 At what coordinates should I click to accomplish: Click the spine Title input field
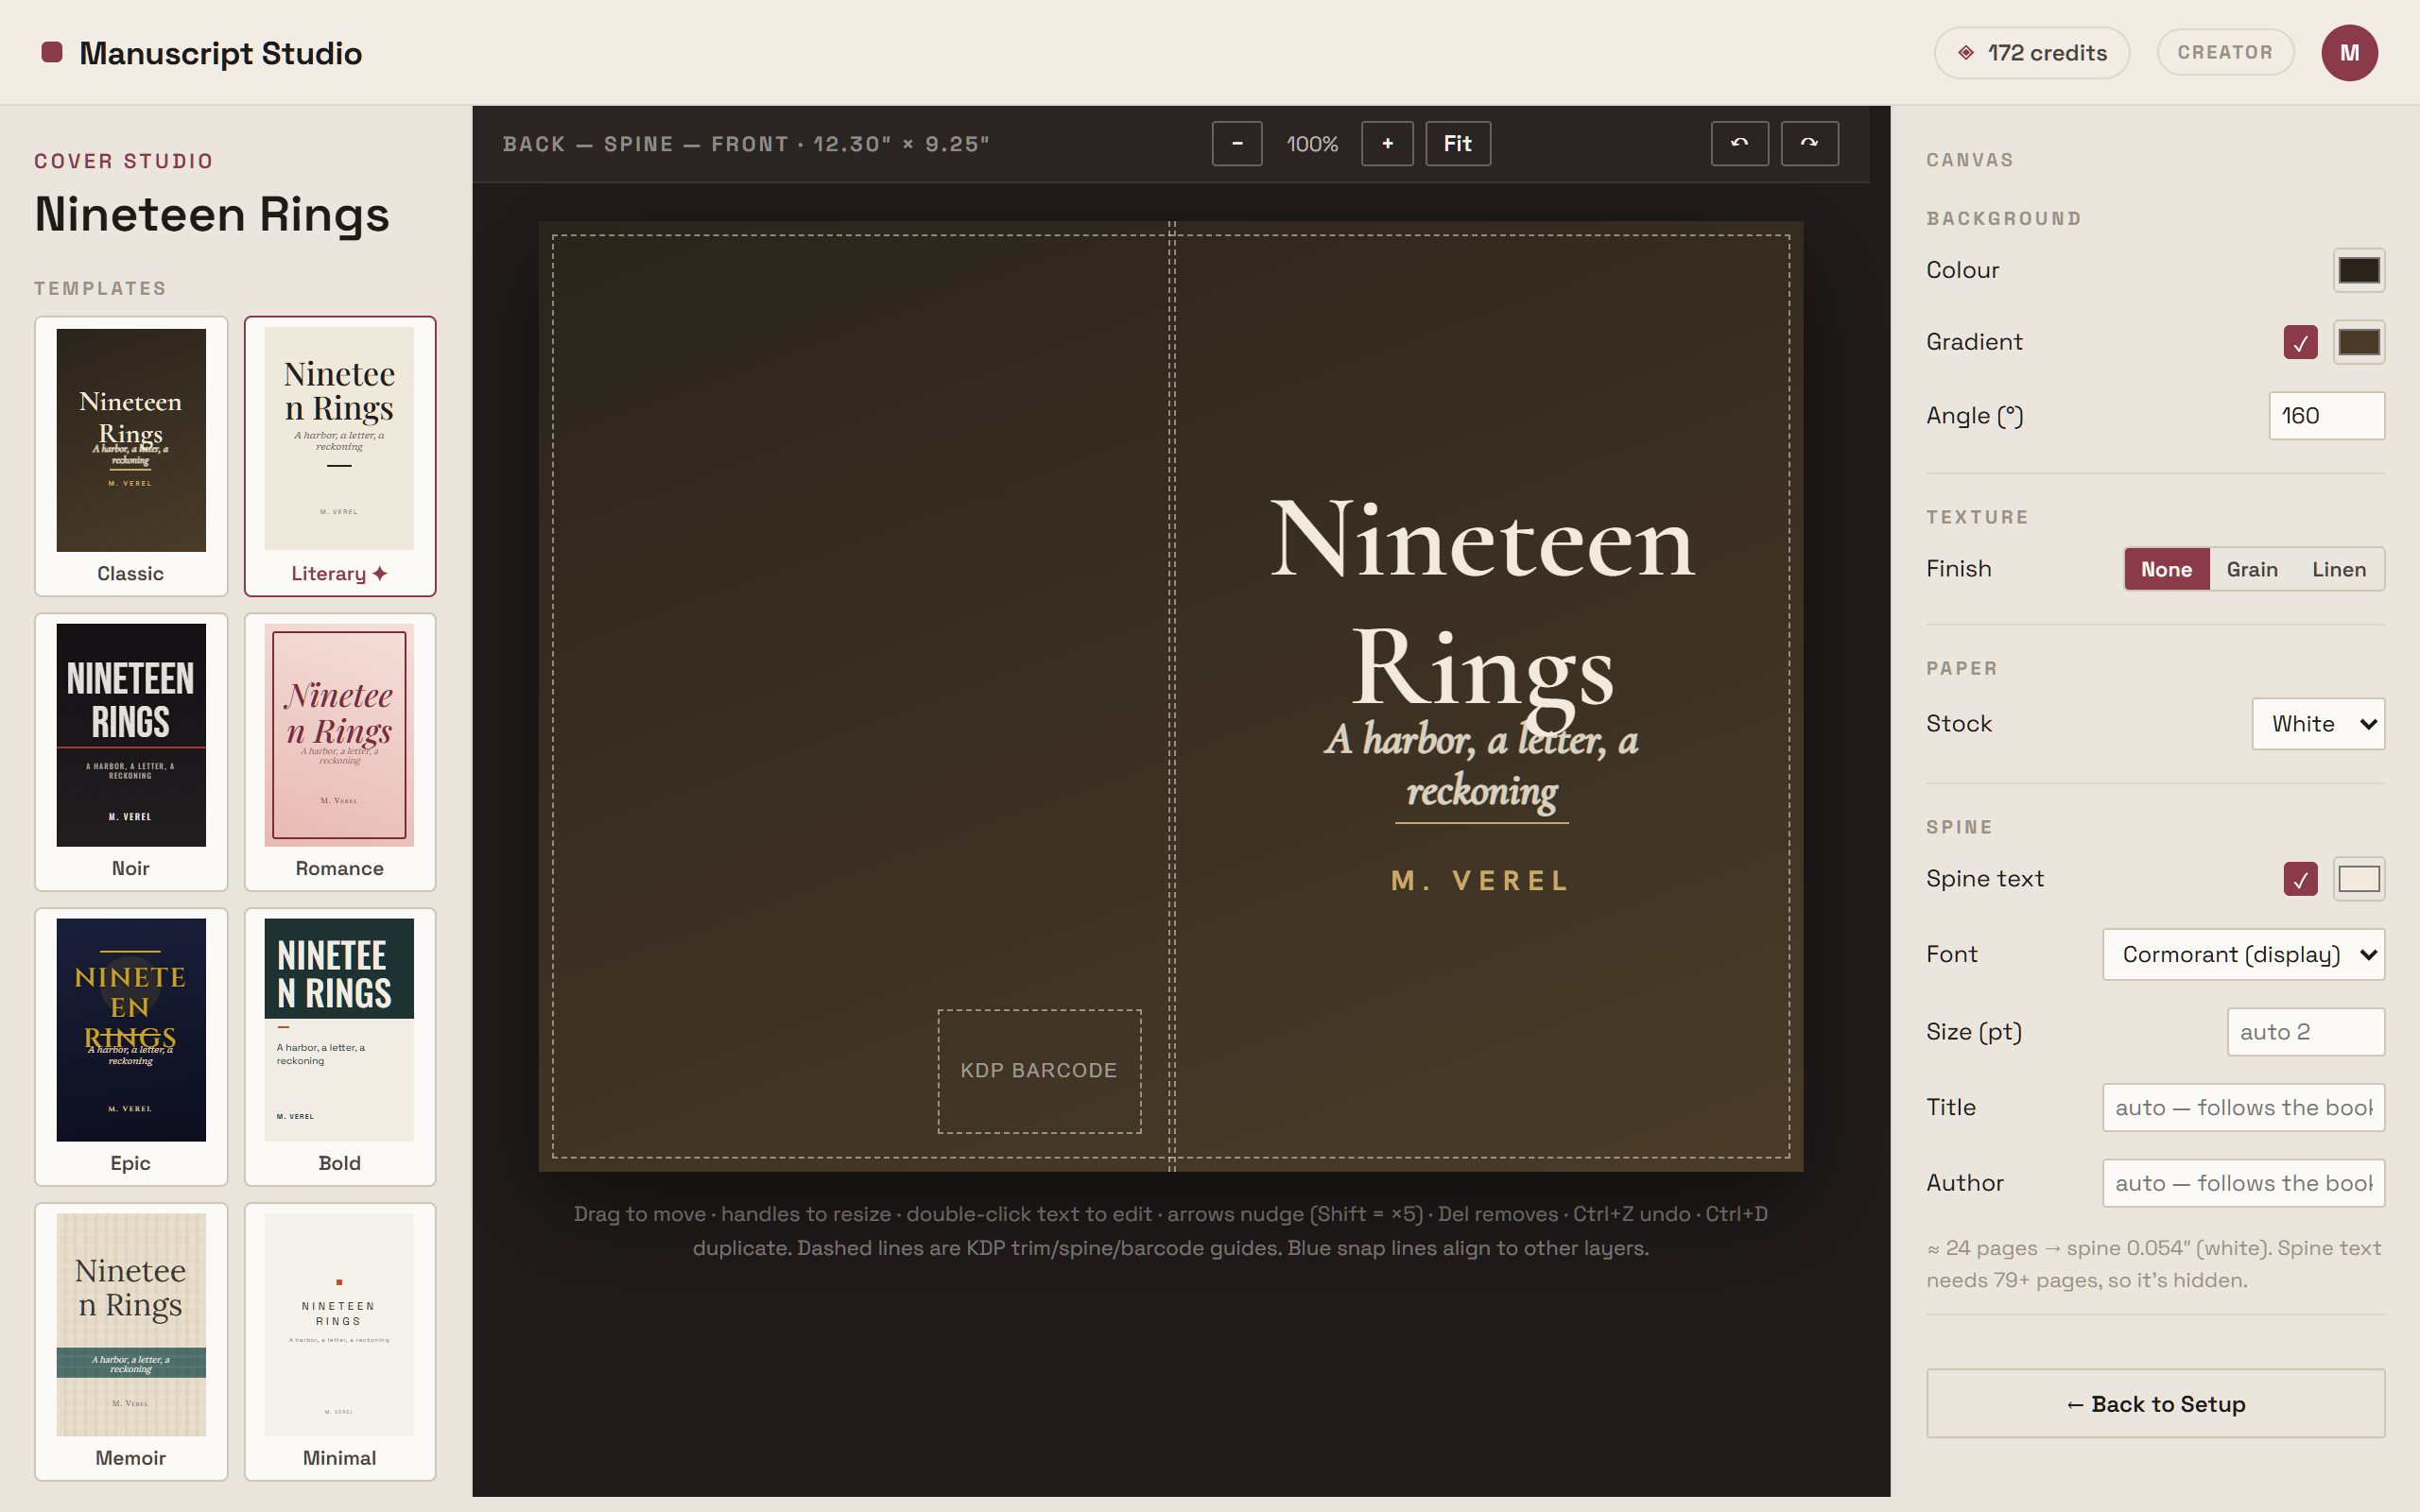2243,1107
